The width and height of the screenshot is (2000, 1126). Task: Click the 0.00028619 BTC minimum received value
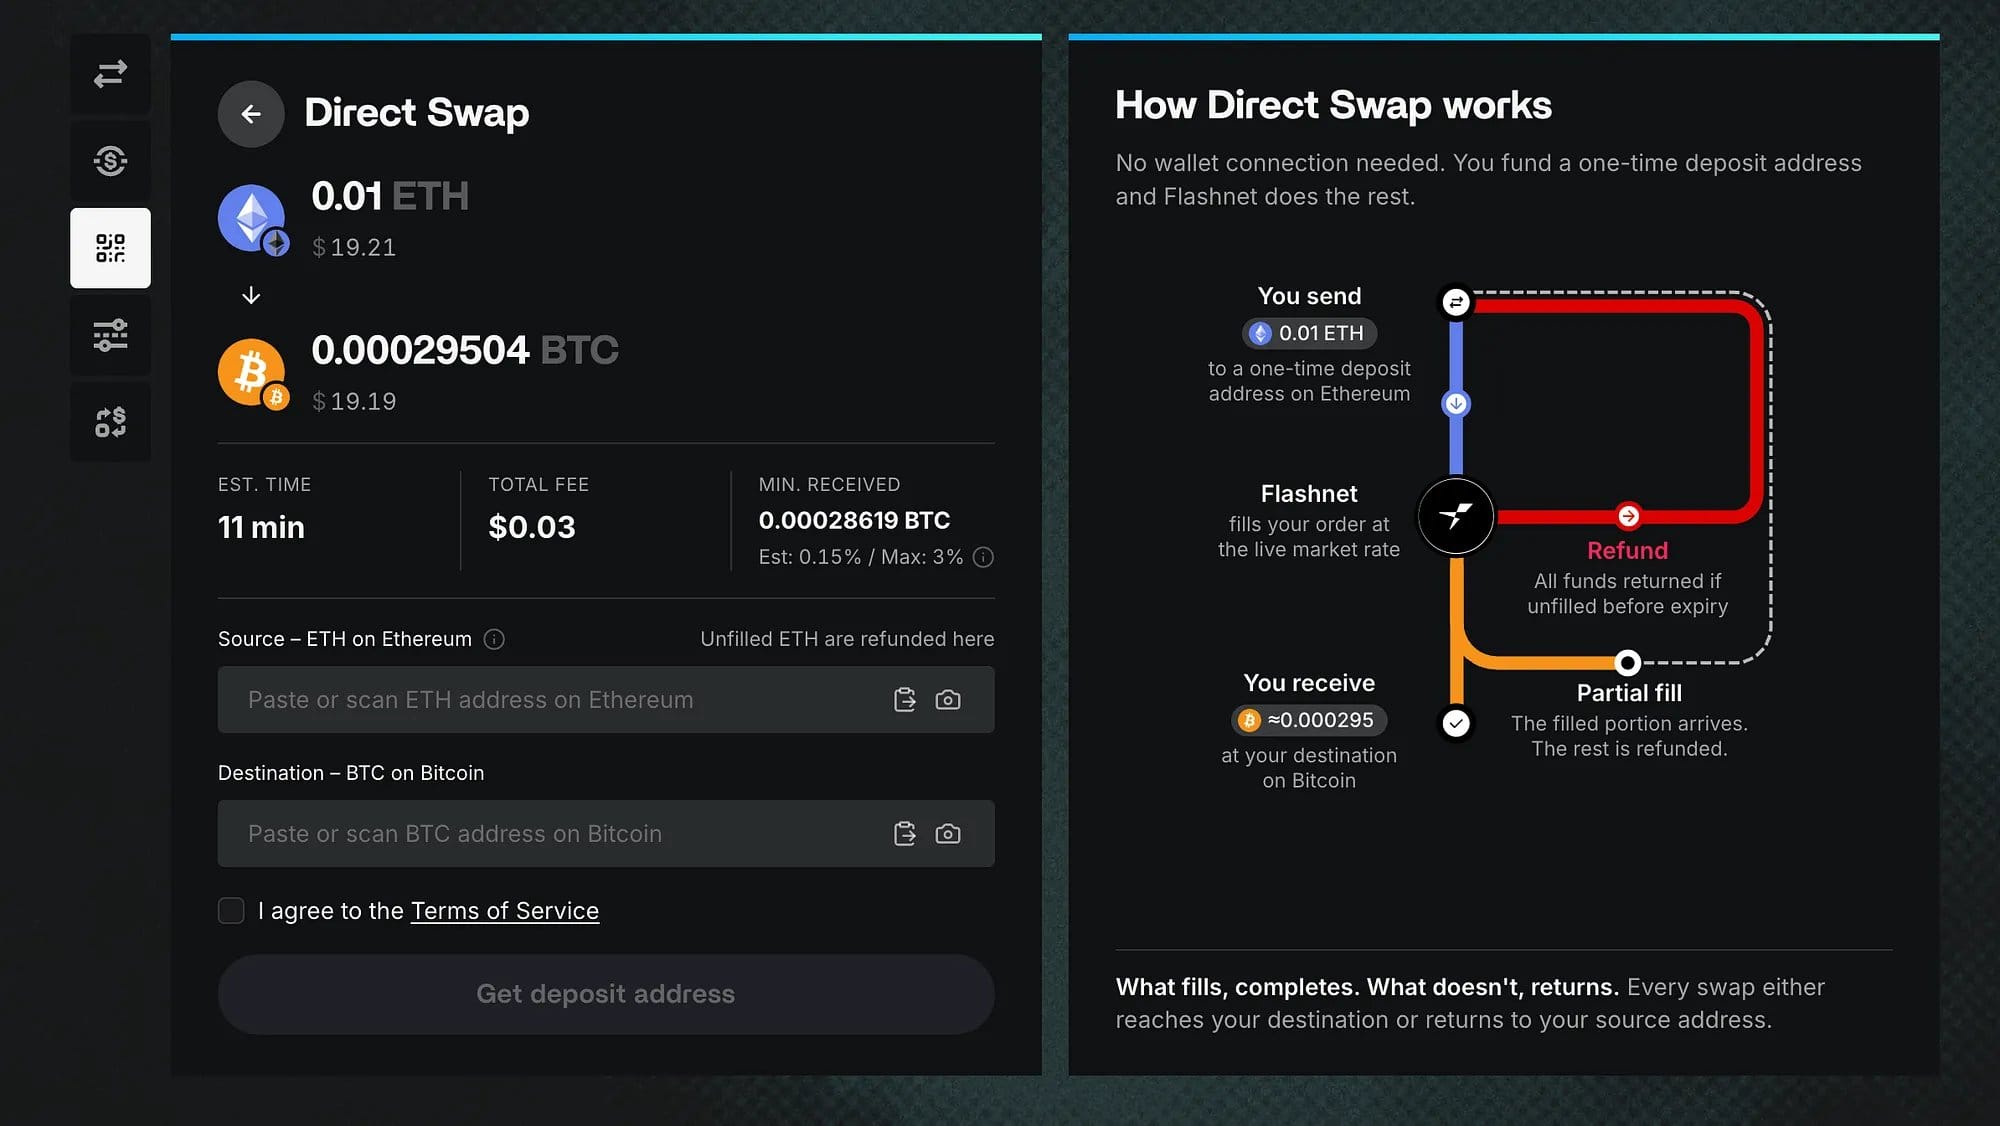click(854, 520)
